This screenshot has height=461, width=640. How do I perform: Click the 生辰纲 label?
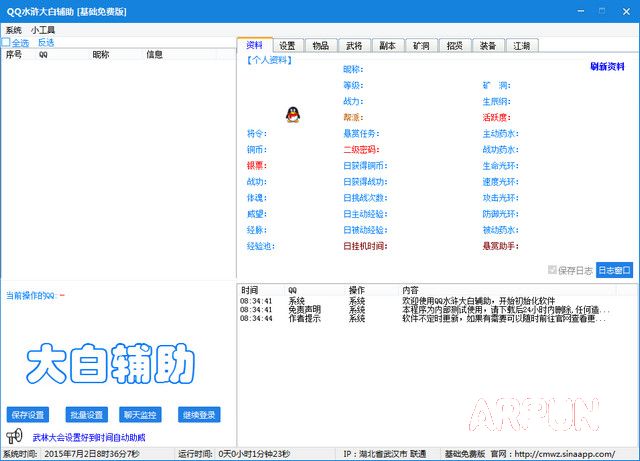(x=497, y=101)
